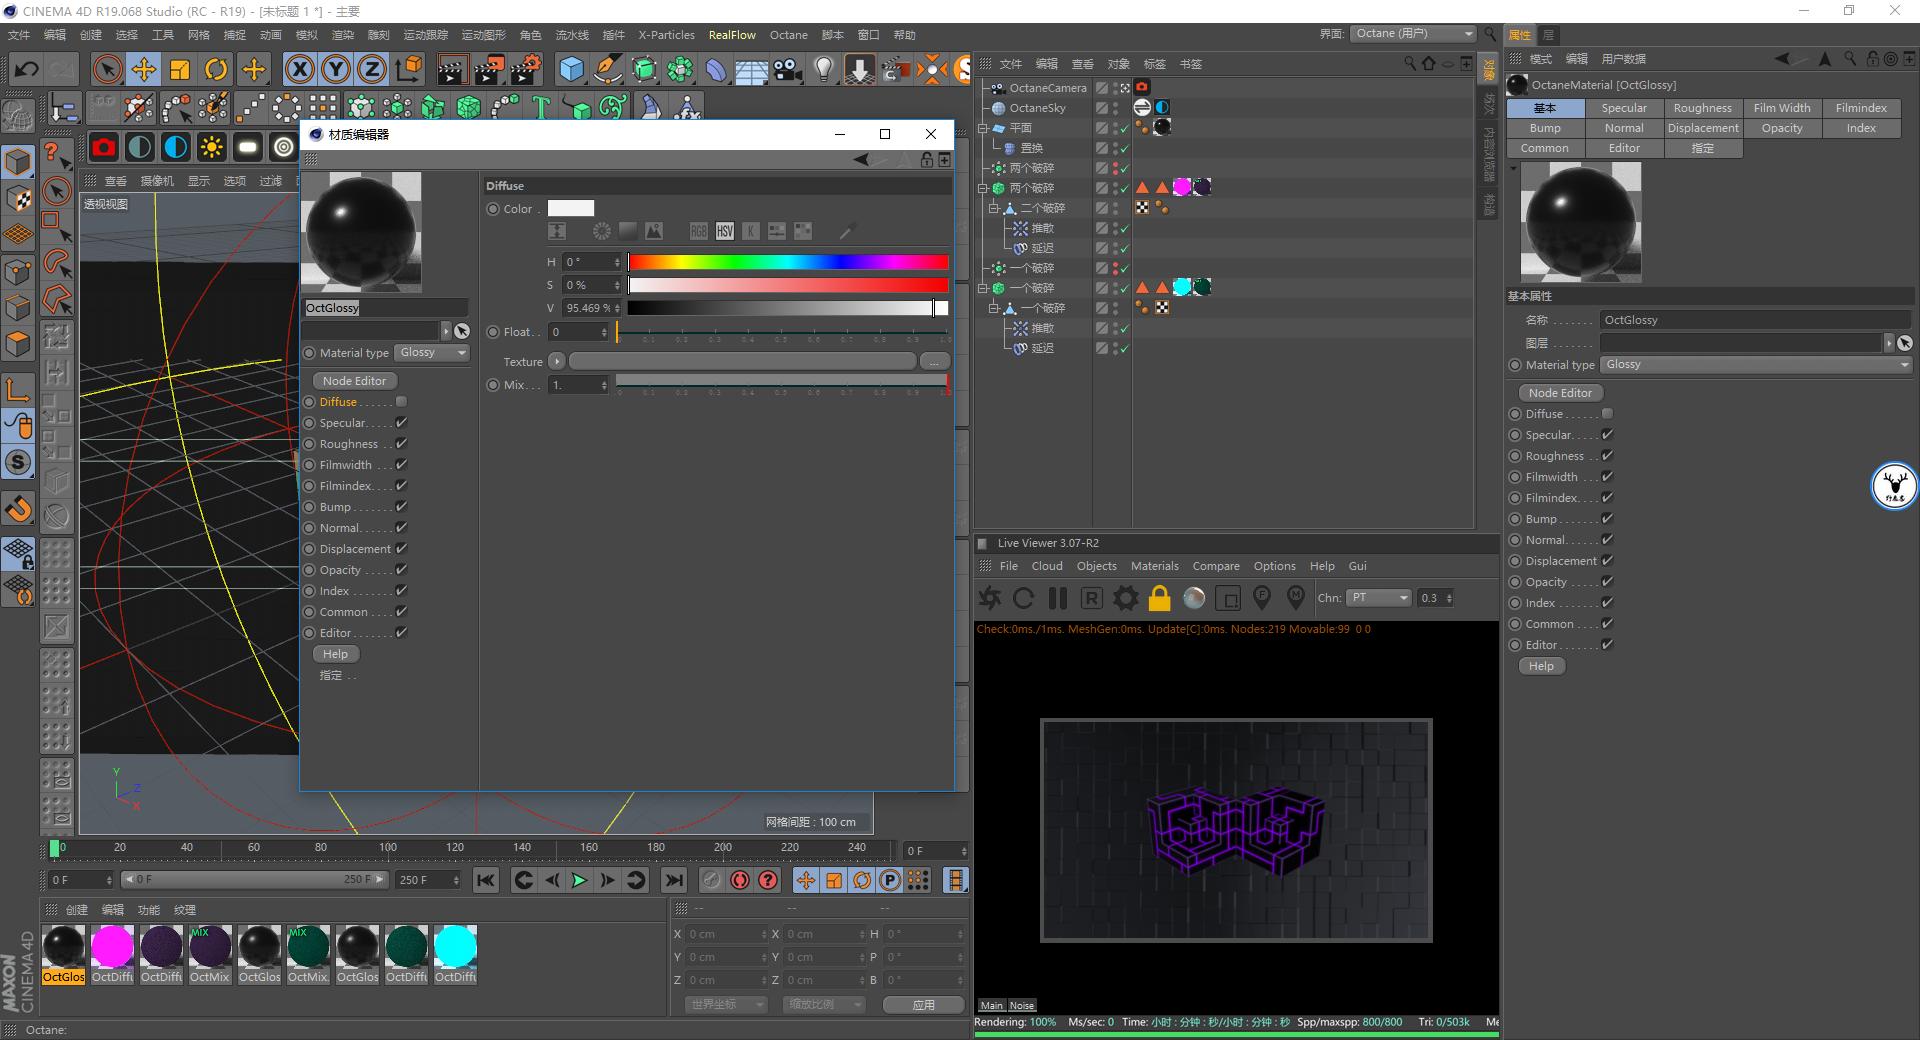
Task: Click the lock resolution padlock in Live Viewer
Action: click(1160, 598)
